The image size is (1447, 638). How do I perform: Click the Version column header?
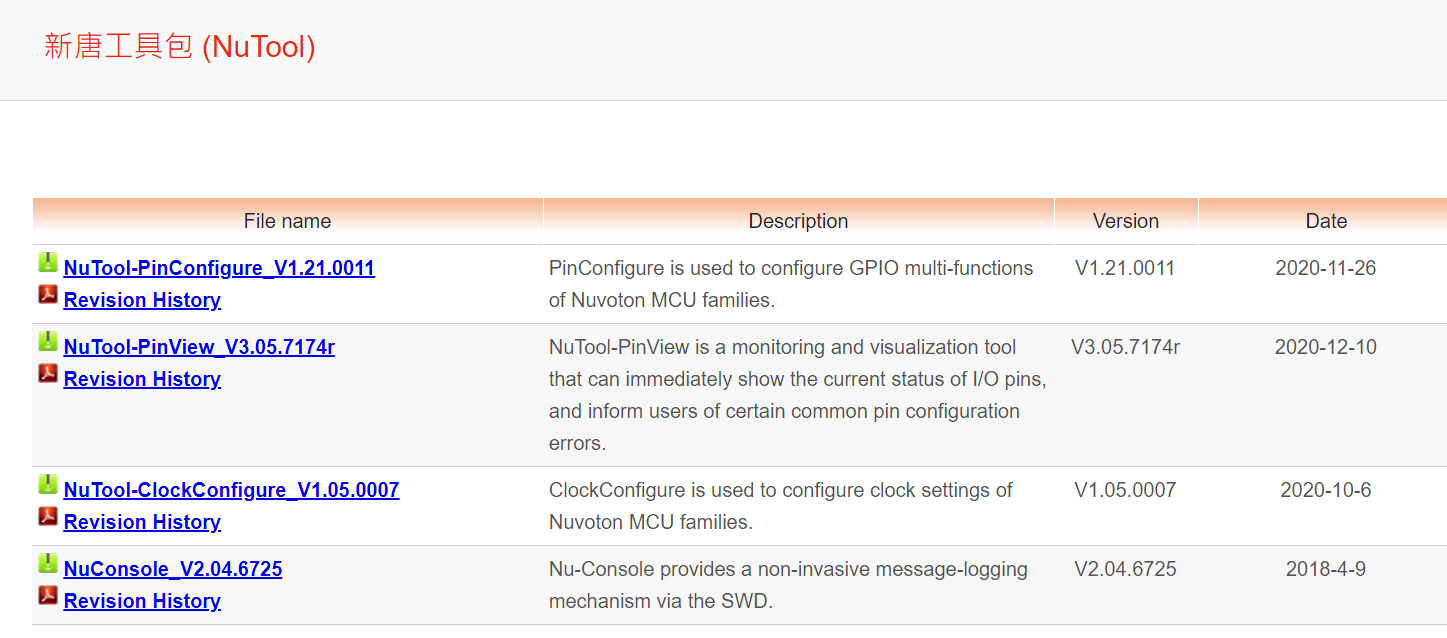(1125, 221)
